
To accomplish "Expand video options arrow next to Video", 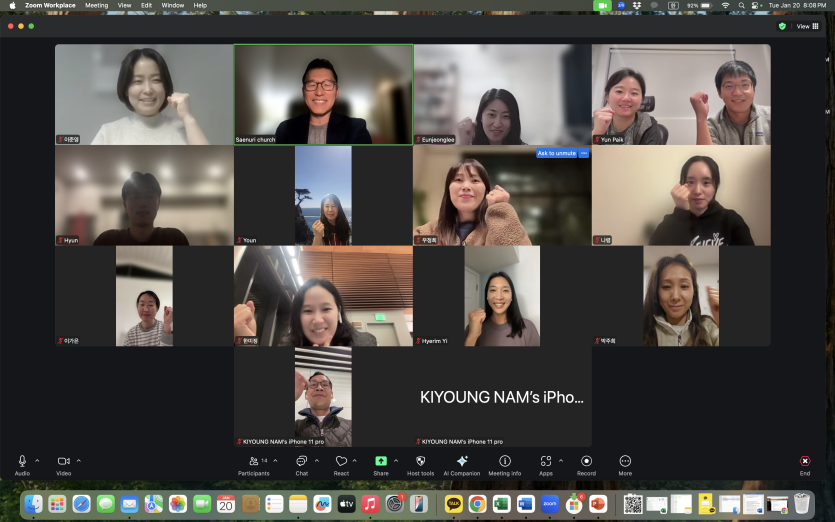I will [79, 461].
